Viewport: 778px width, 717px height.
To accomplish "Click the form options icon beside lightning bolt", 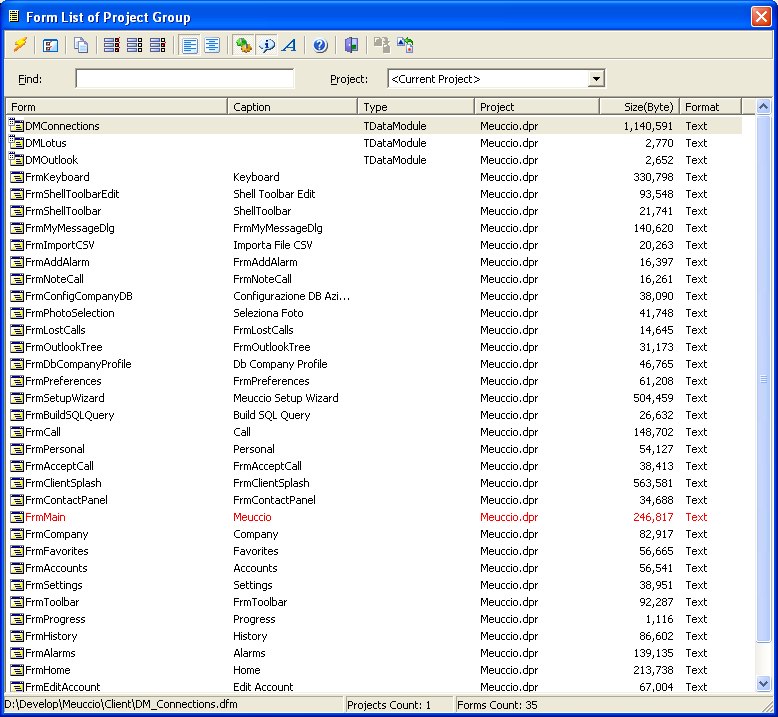I will click(x=50, y=45).
